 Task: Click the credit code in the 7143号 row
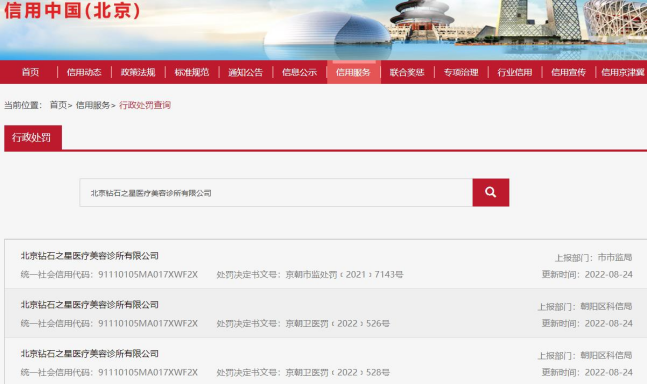click(148, 274)
